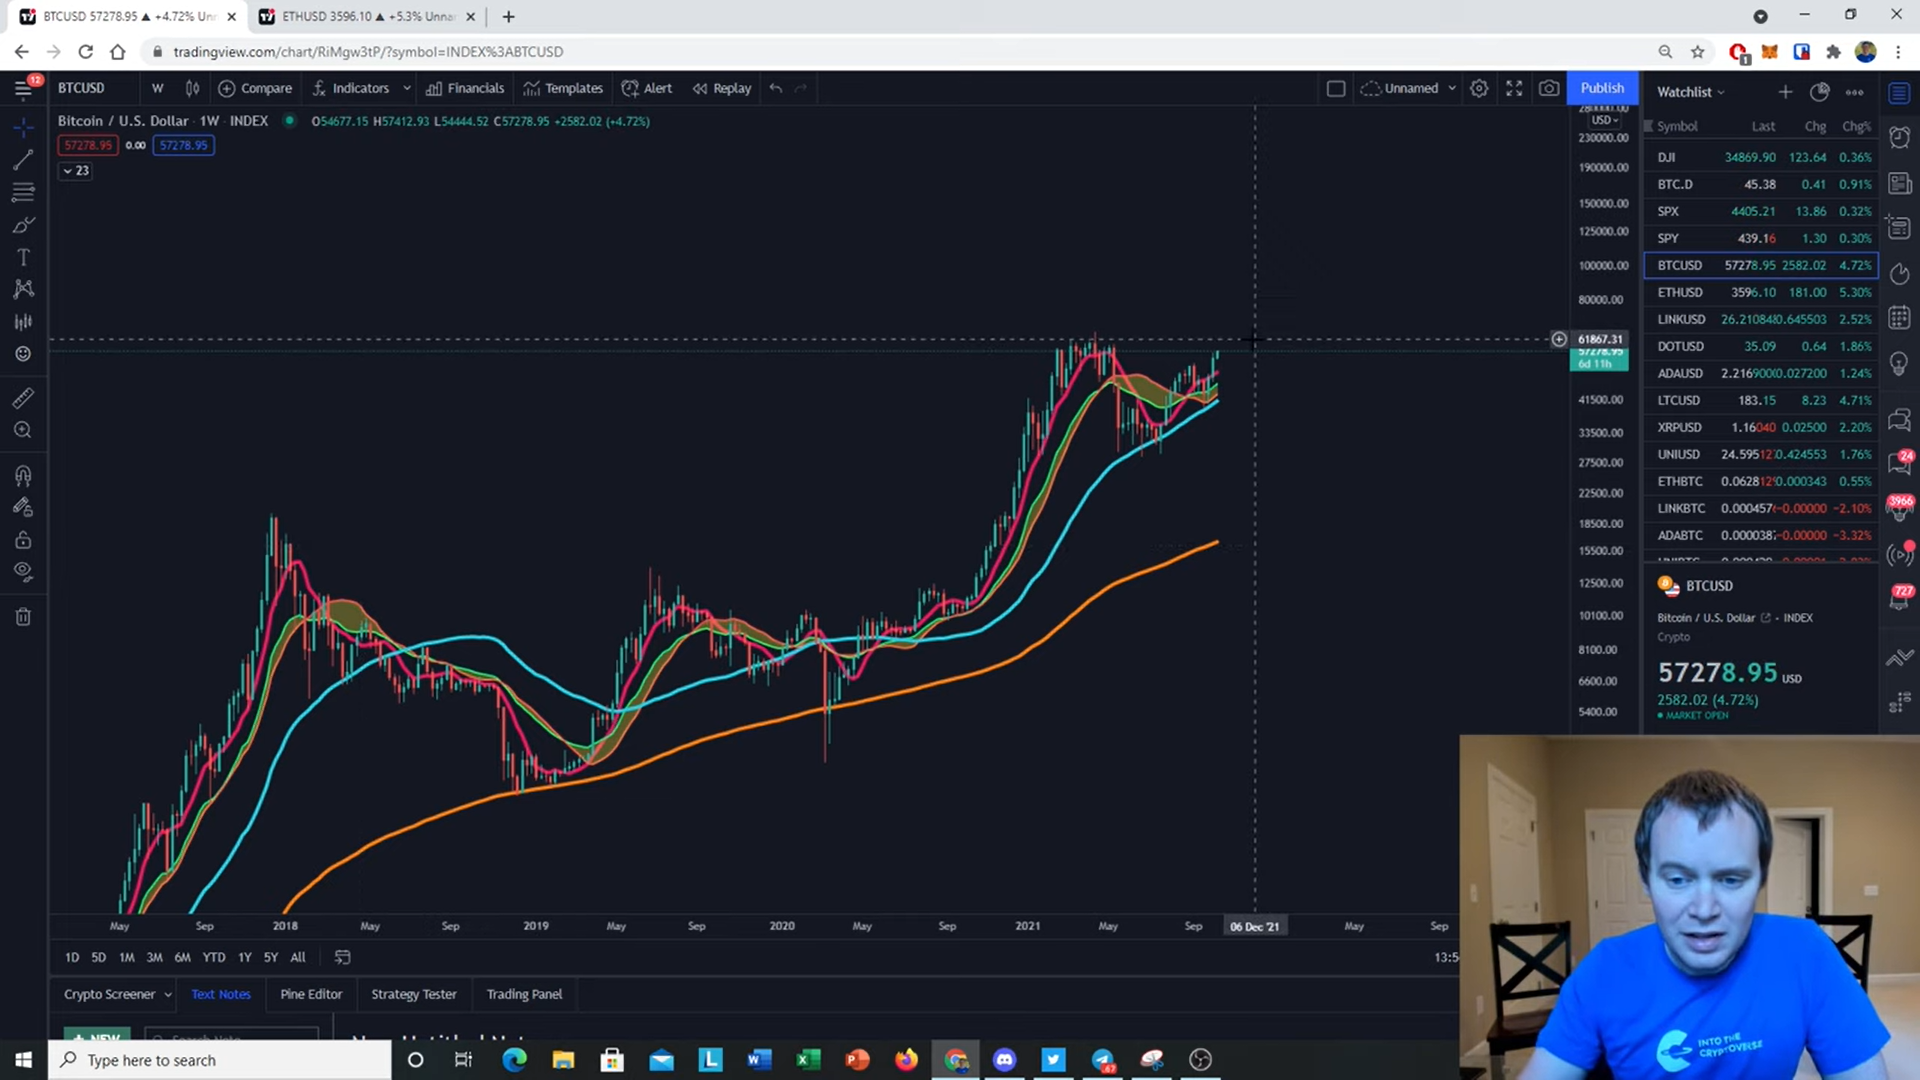The width and height of the screenshot is (1920, 1080).
Task: Open the prediction and measurement tools
Action: 23,321
